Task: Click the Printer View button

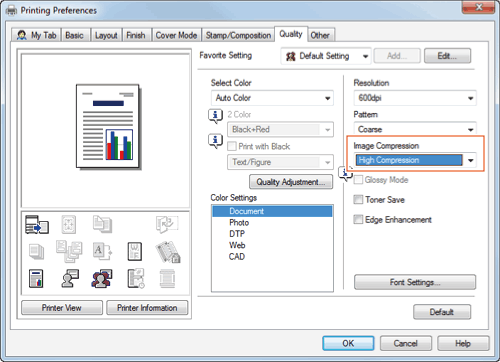Action: click(x=62, y=307)
